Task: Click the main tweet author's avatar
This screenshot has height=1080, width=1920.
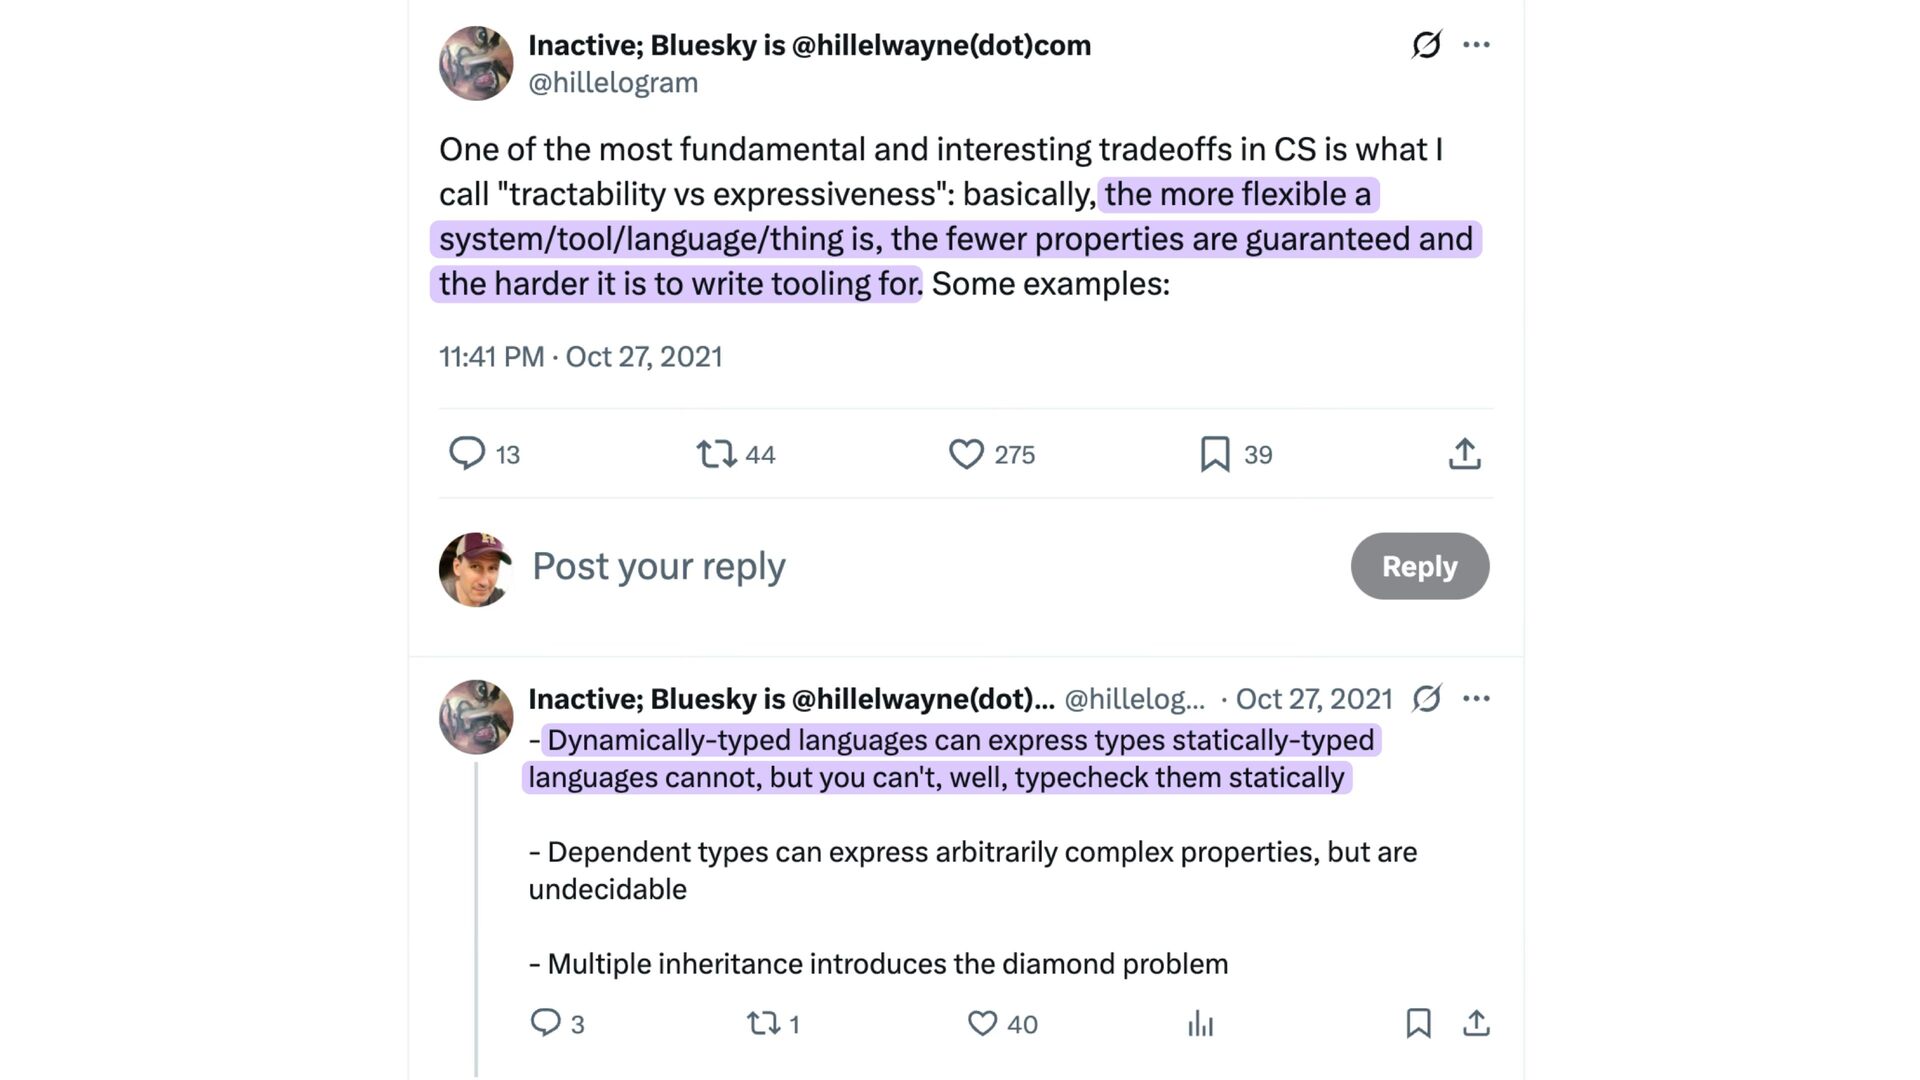Action: click(476, 64)
